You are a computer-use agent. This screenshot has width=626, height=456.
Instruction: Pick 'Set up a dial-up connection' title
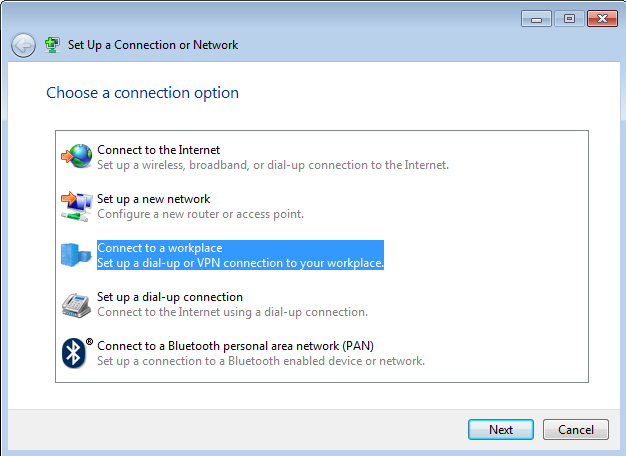(x=170, y=297)
